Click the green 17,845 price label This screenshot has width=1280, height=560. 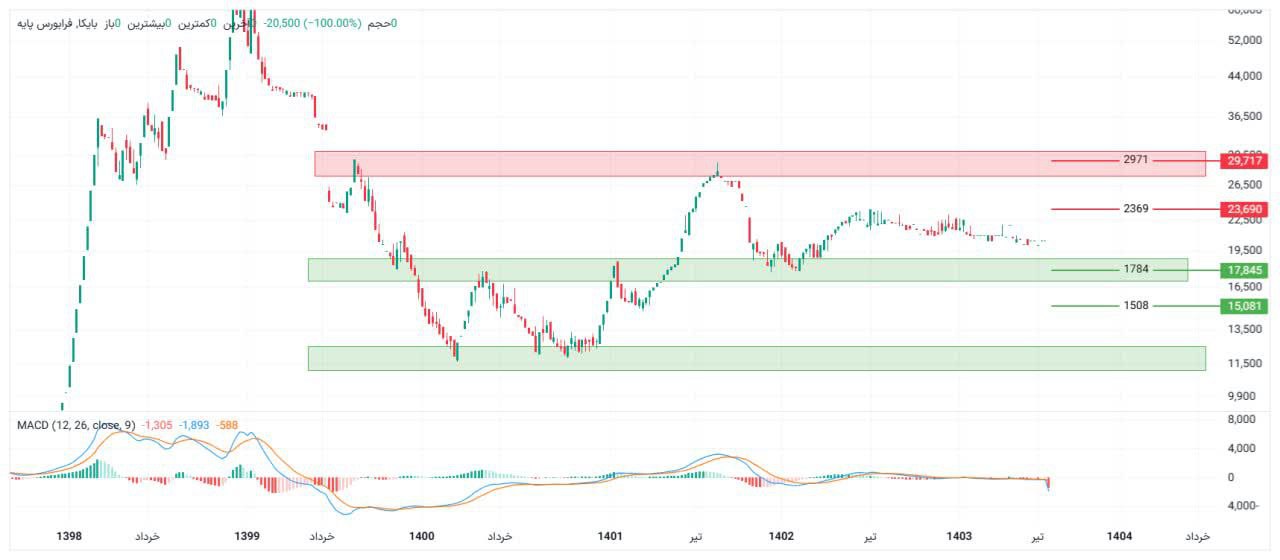[1243, 270]
